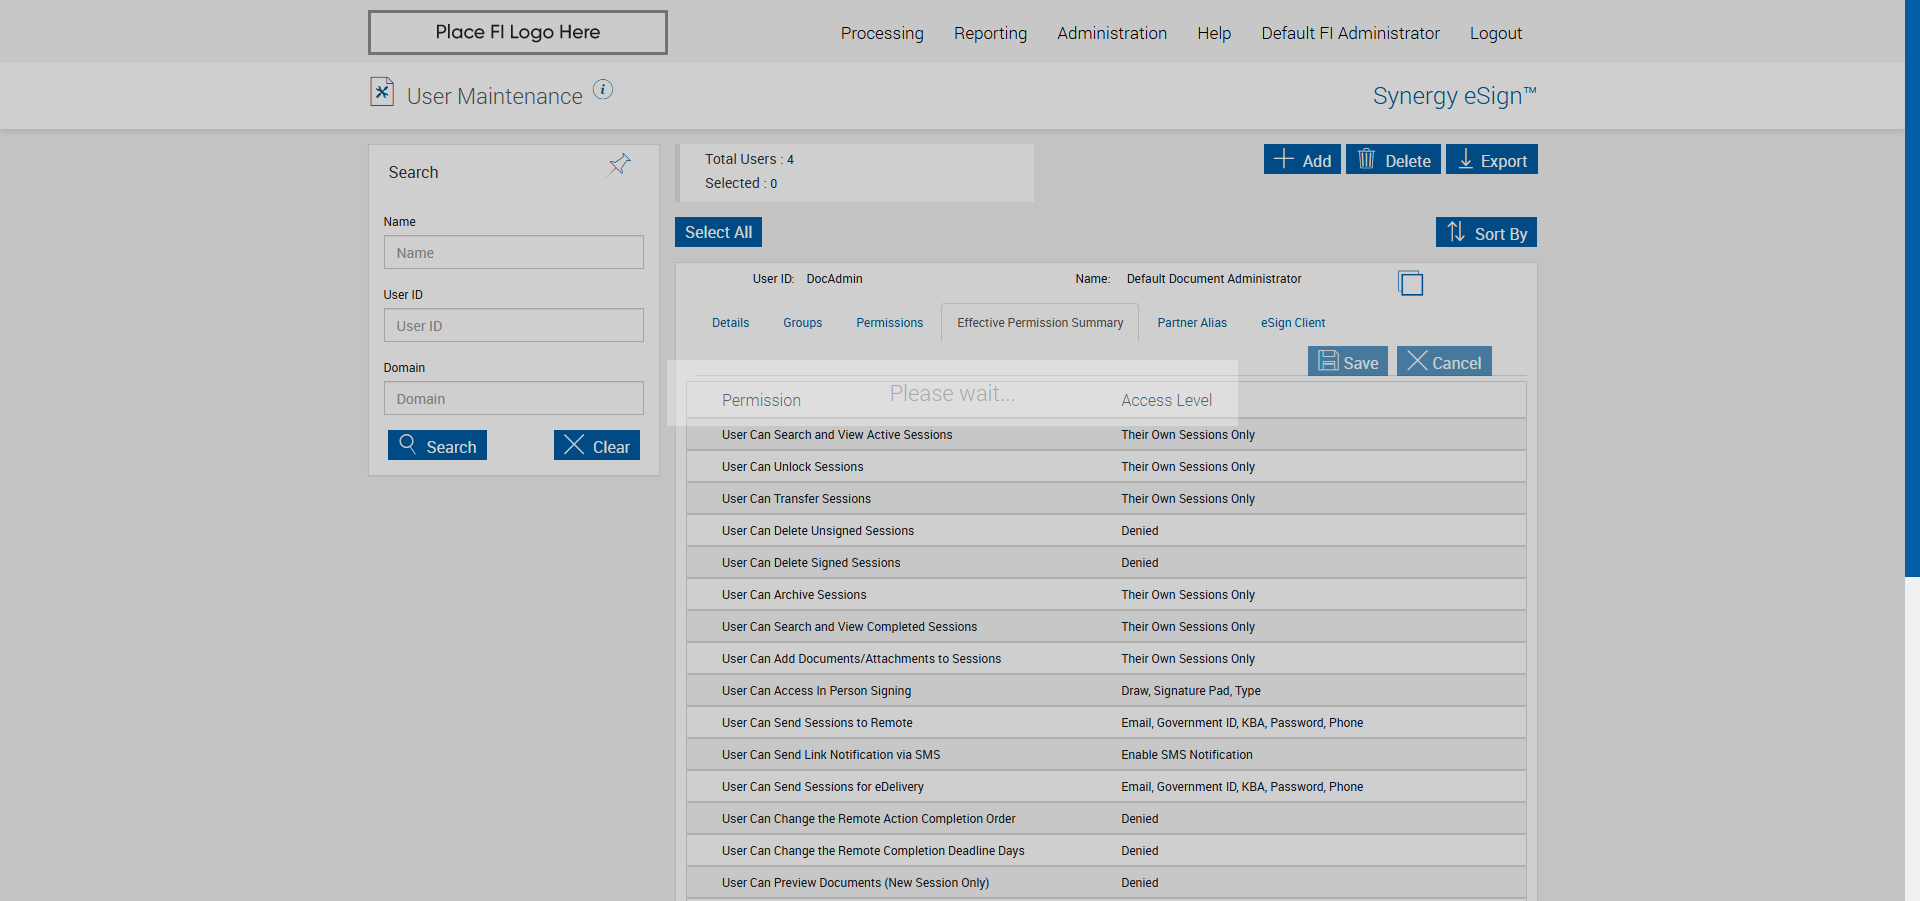Image resolution: width=1920 pixels, height=901 pixels.
Task: Save the user changes
Action: tap(1348, 362)
